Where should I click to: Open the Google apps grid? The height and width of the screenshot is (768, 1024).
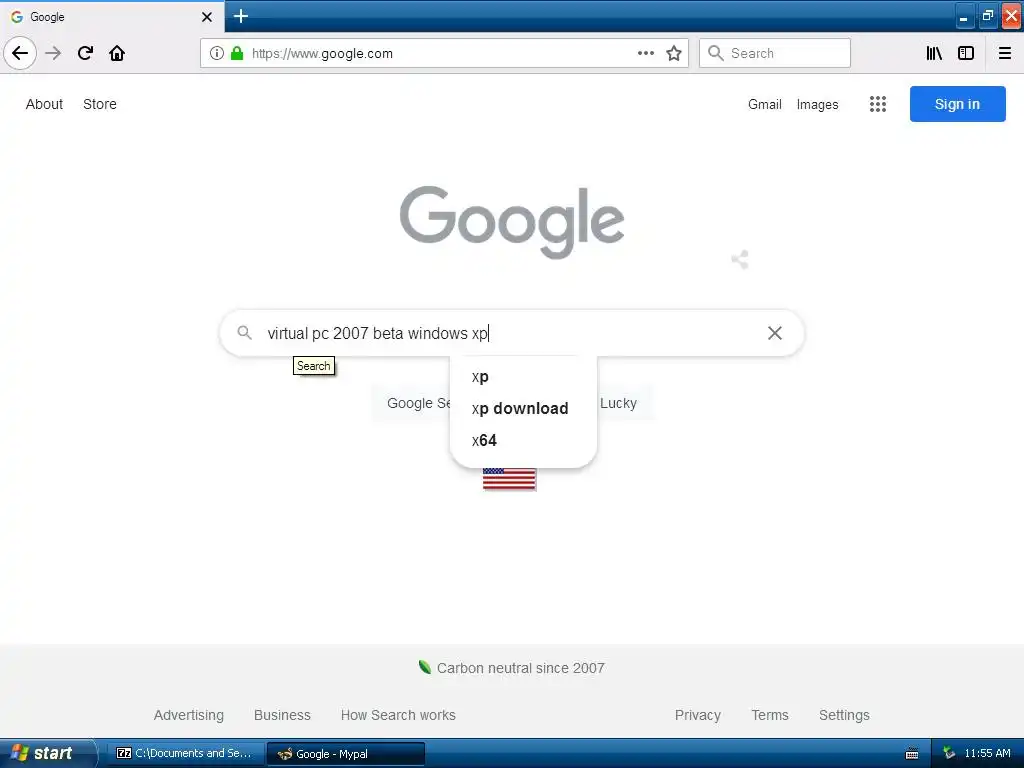pos(878,104)
